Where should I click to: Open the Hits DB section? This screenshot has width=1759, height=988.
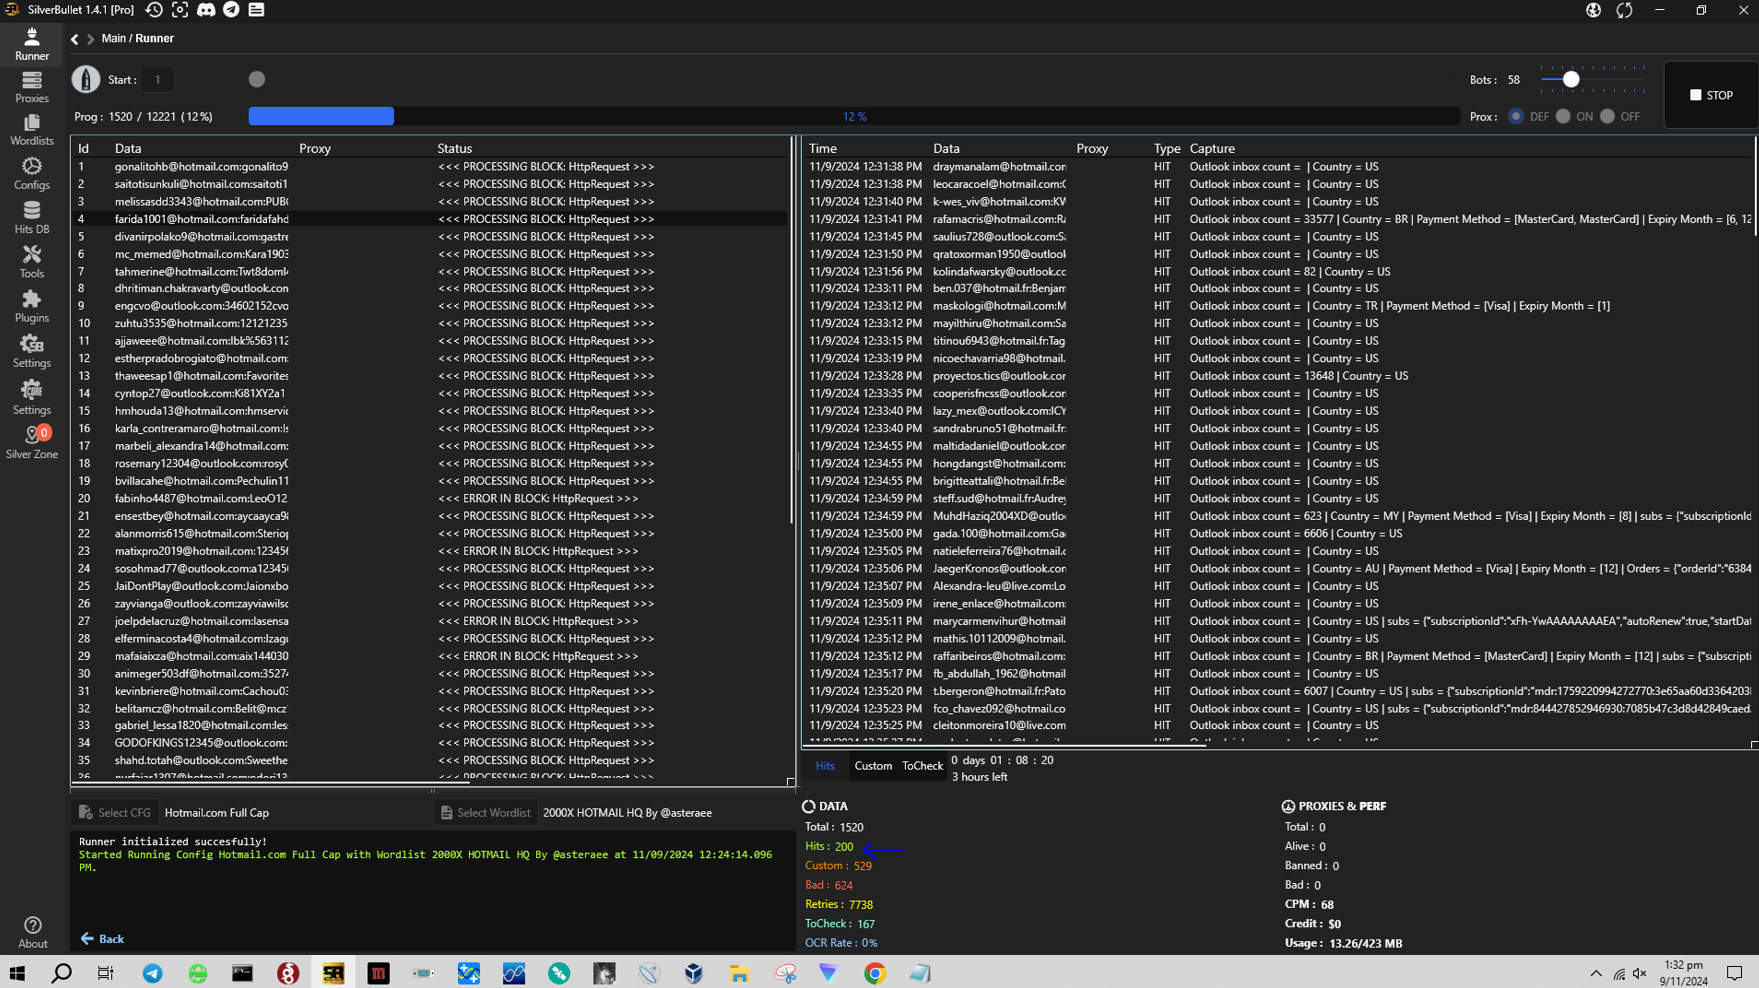31,219
